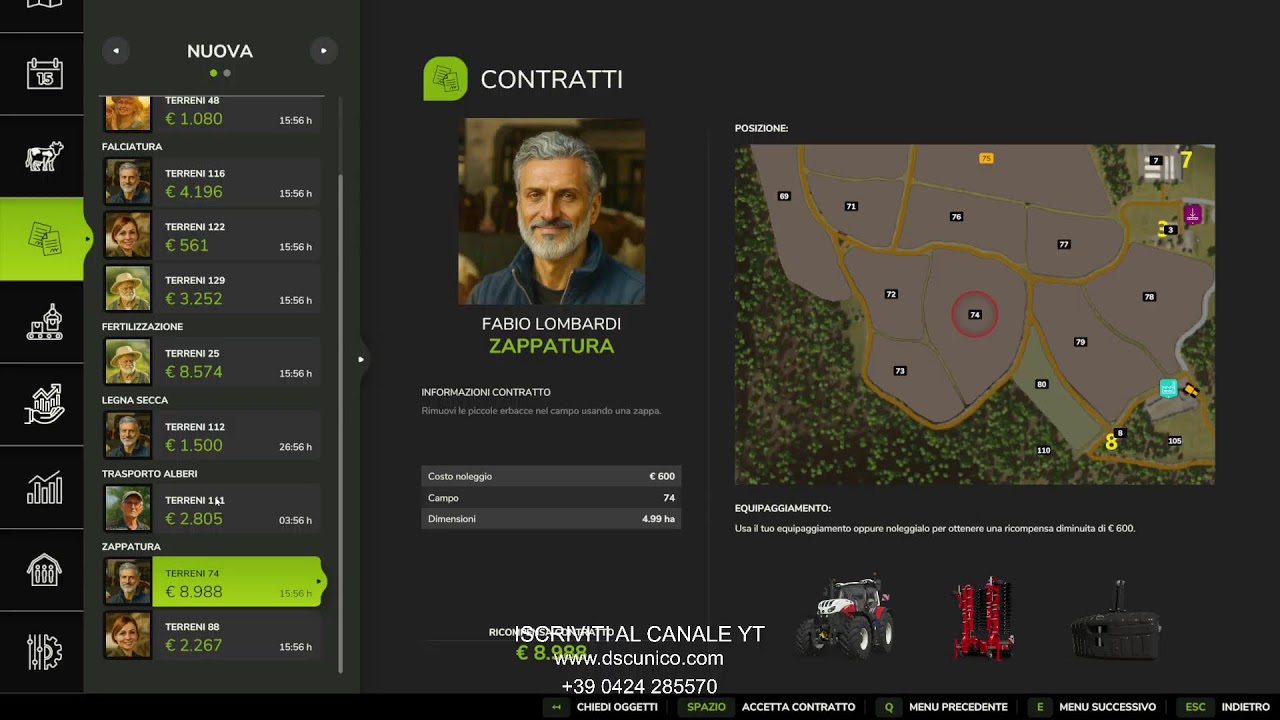
Task: Open the animal pen fence sidebar icon
Action: point(44,570)
